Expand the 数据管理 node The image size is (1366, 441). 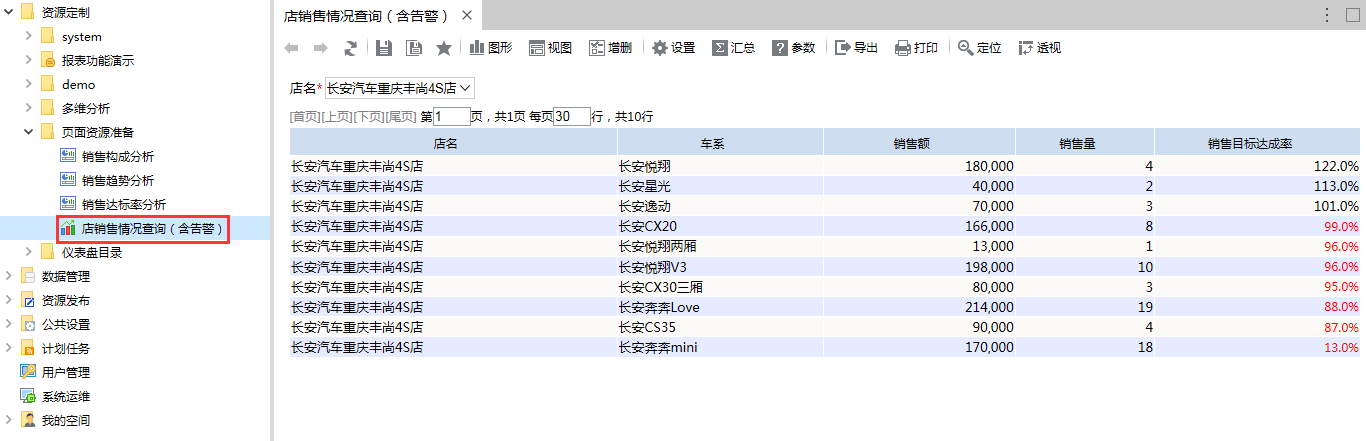pyautogui.click(x=8, y=276)
